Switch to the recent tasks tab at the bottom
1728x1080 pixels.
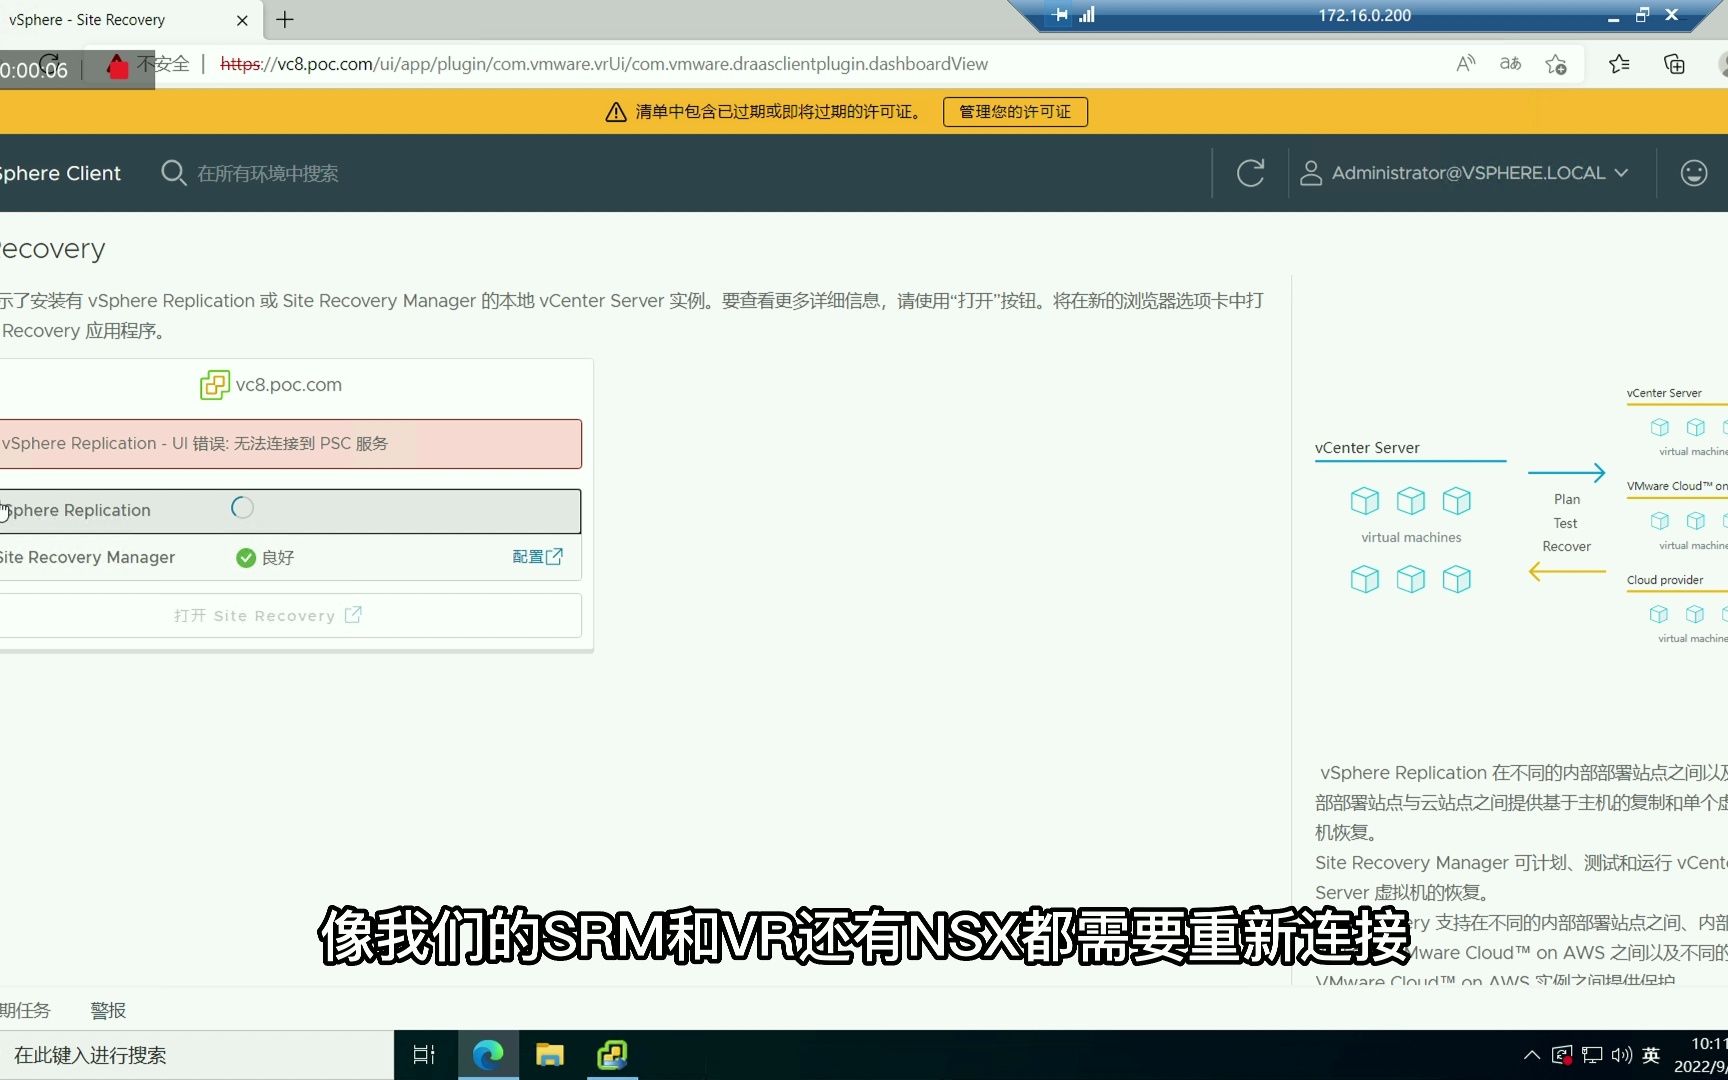point(24,1010)
